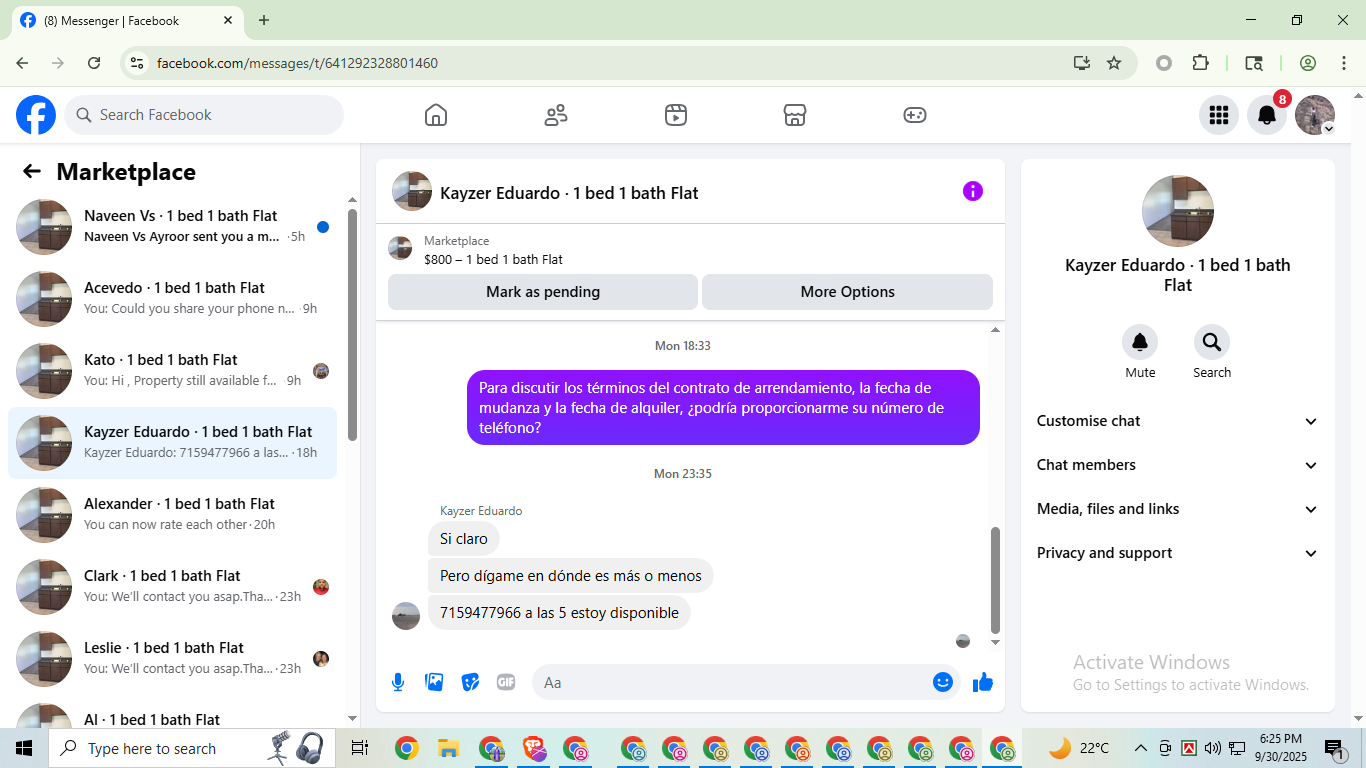Click the Search Facebook field
The height and width of the screenshot is (768, 1366).
204,115
